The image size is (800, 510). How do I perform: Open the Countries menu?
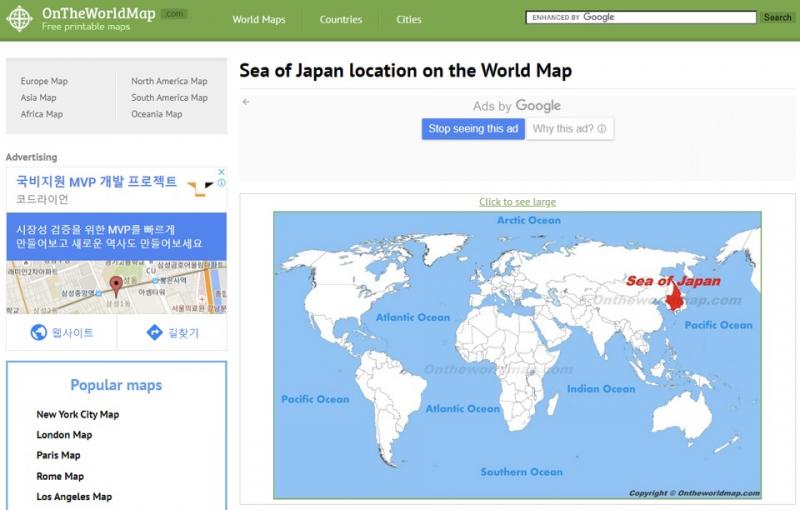(x=341, y=20)
